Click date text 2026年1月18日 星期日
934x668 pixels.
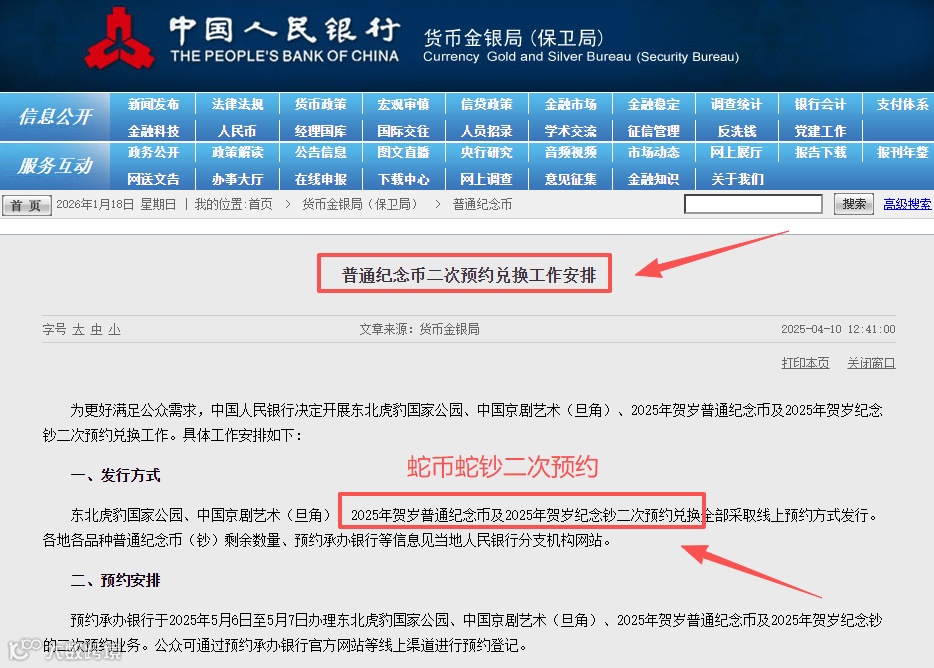(x=116, y=204)
